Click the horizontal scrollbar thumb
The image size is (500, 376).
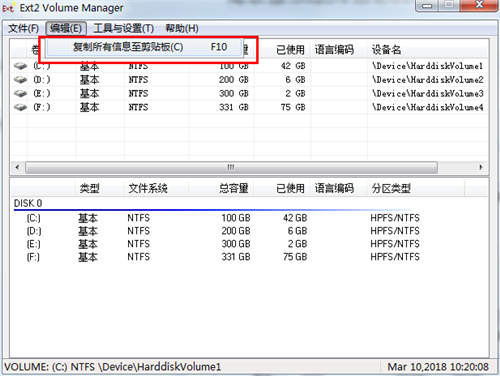point(231,167)
